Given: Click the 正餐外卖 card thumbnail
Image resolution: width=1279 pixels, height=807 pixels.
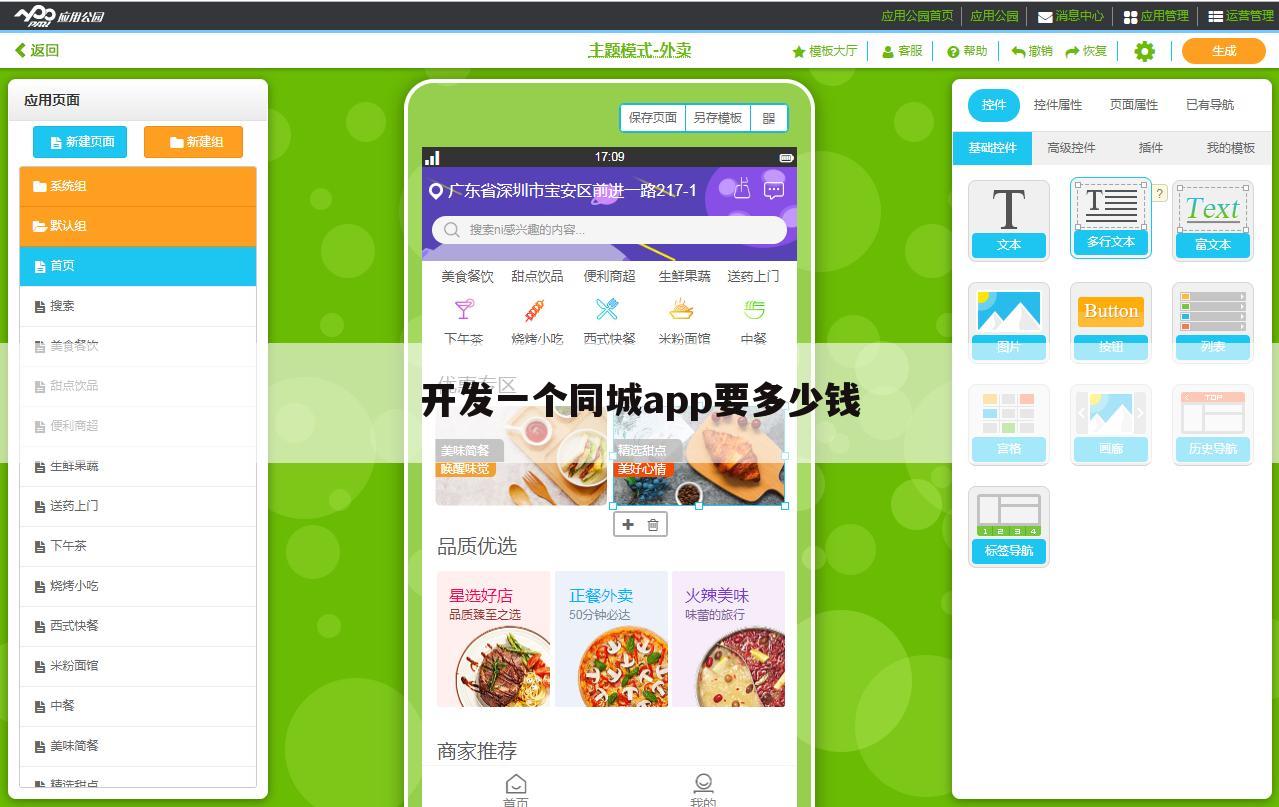Looking at the screenshot, I should pyautogui.click(x=611, y=639).
